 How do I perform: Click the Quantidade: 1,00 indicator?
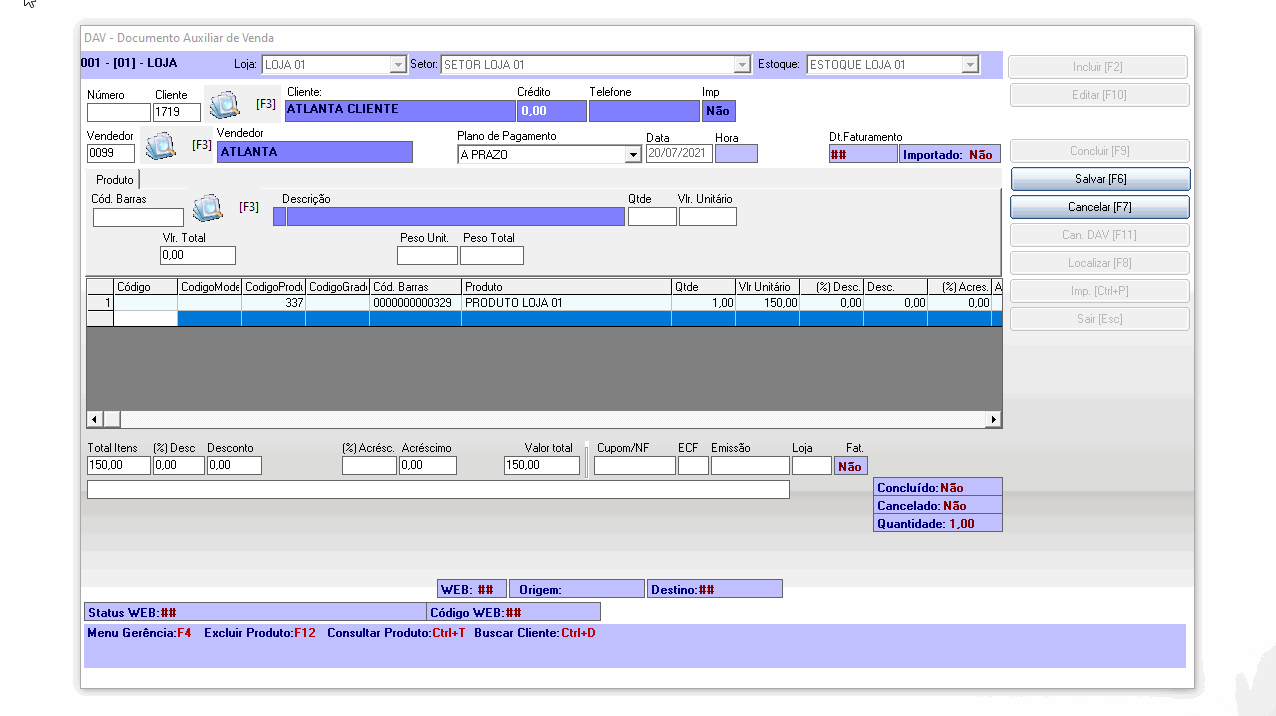938,523
